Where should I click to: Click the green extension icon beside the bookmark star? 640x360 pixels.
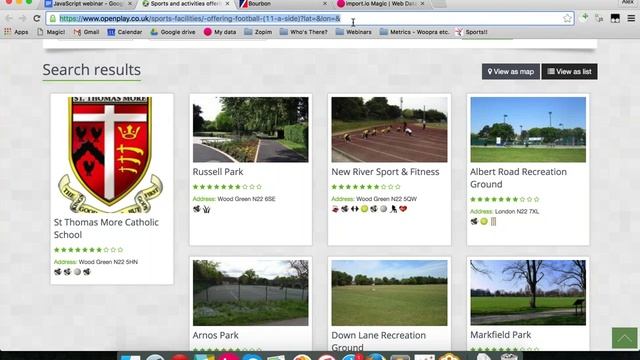point(585,18)
